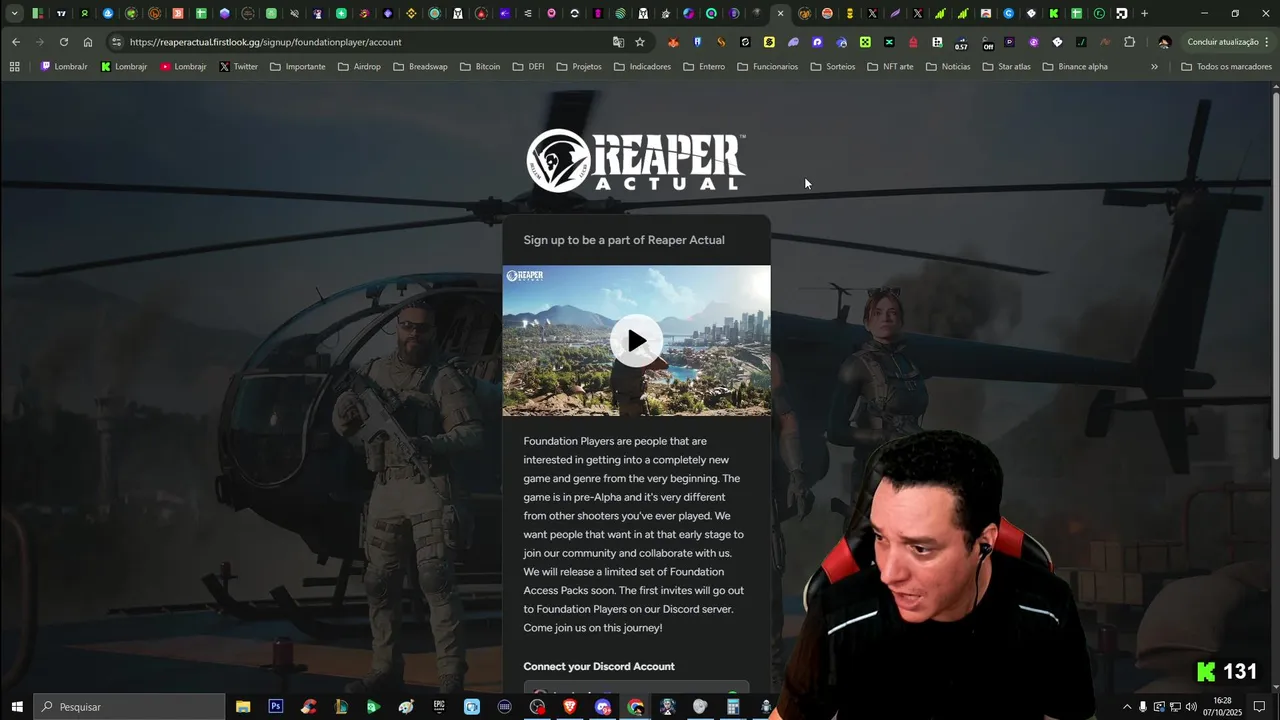Viewport: 1280px width, 720px height.
Task: Open the Chrome taskbar icon
Action: coord(636,707)
